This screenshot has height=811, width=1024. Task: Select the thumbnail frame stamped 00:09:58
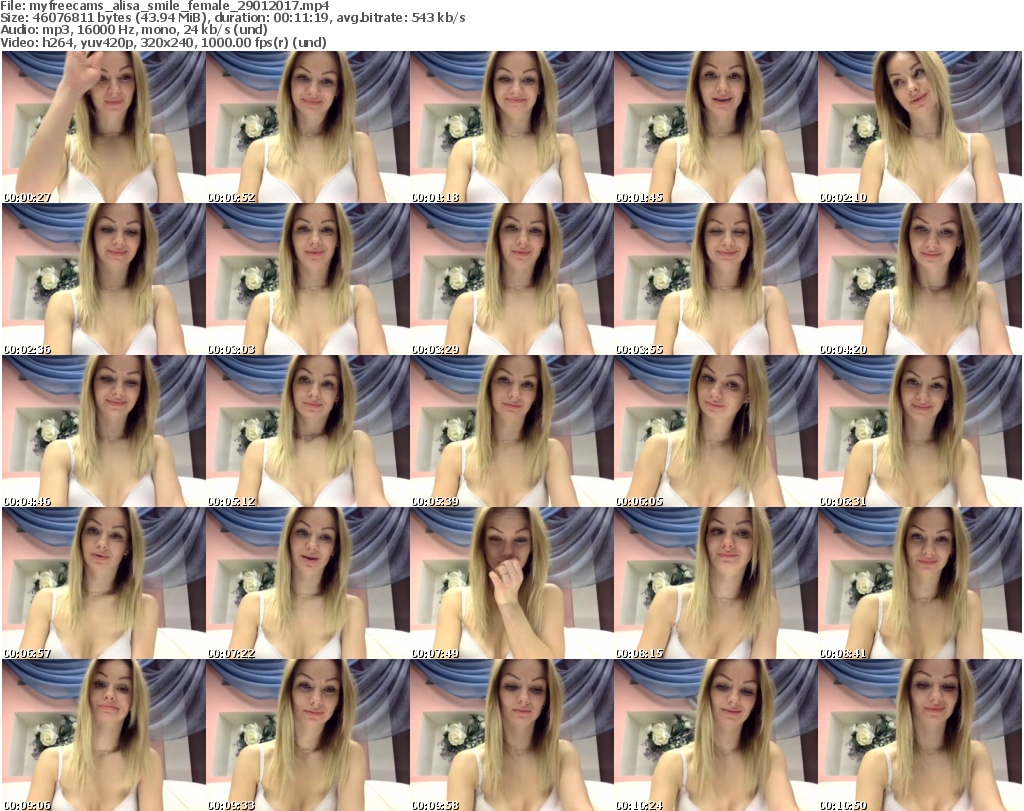click(512, 735)
